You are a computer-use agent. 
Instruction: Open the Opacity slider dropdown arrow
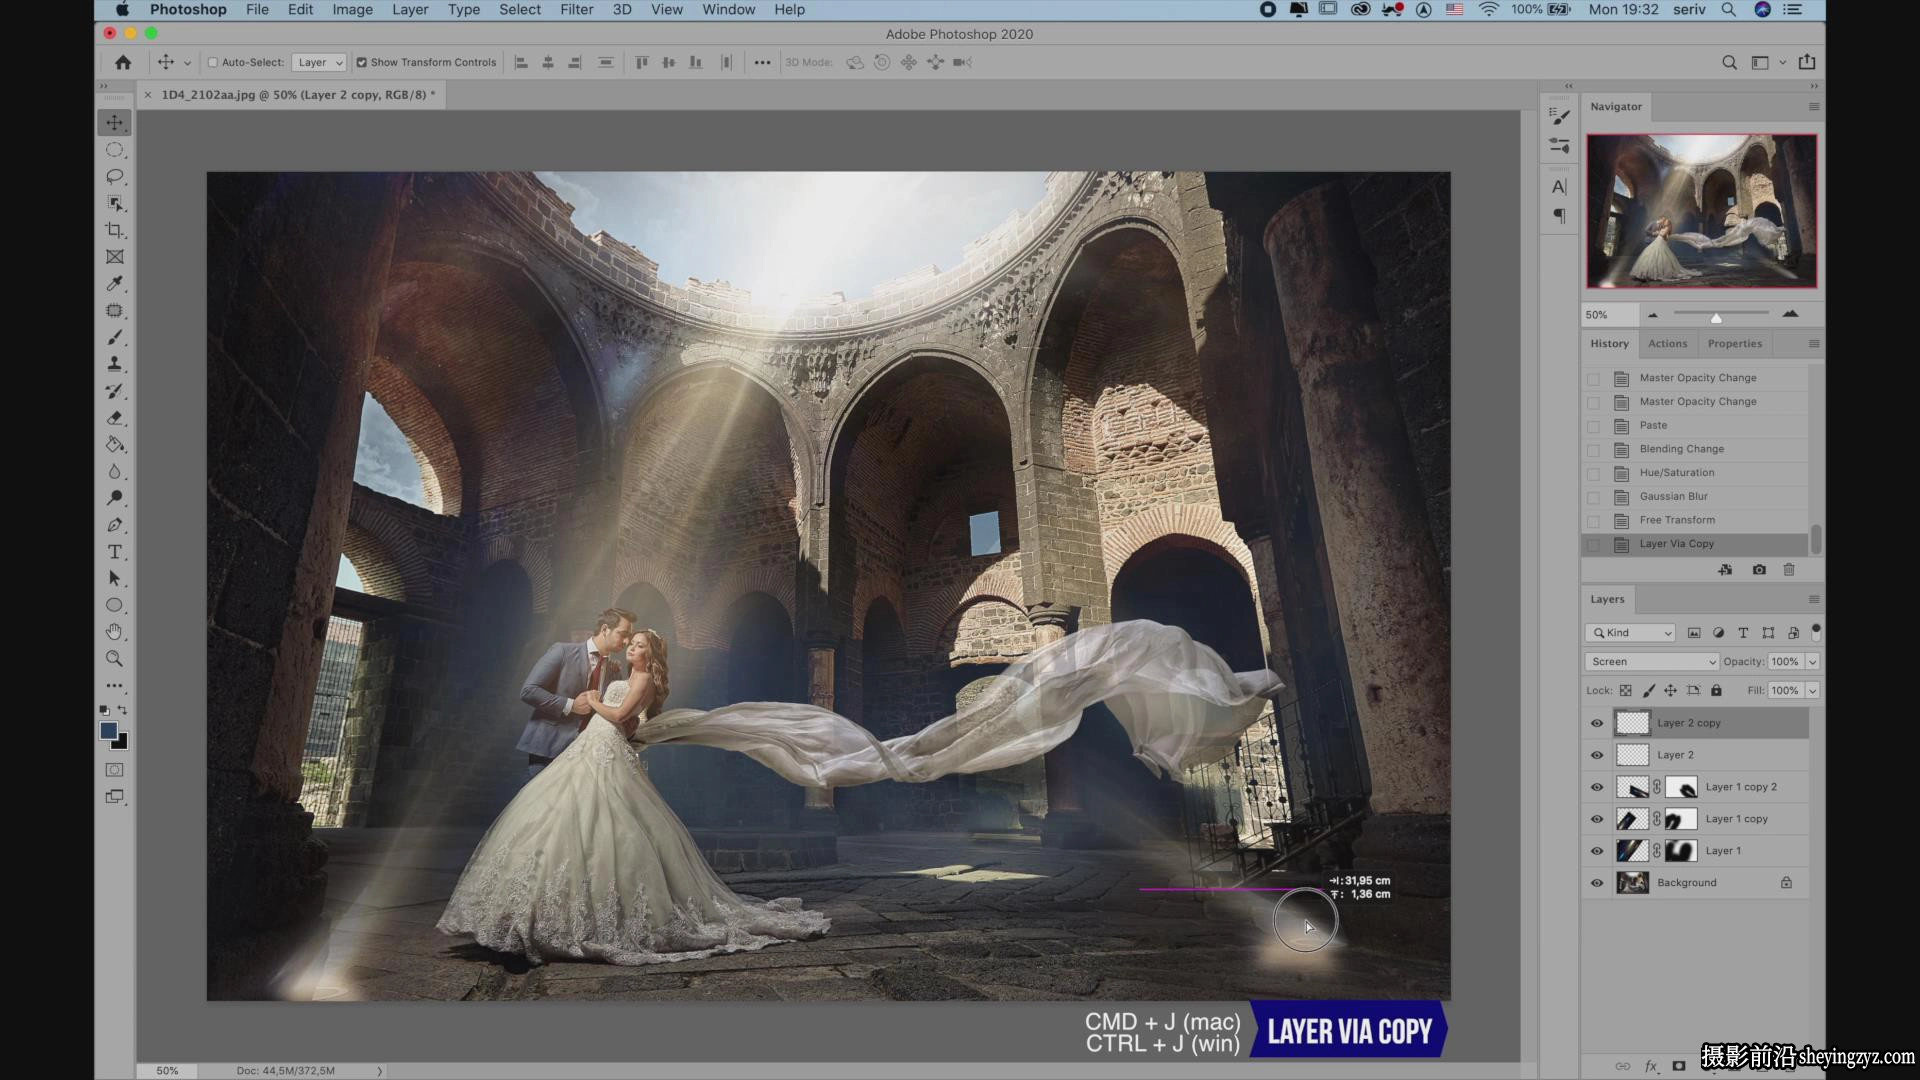pos(1812,662)
